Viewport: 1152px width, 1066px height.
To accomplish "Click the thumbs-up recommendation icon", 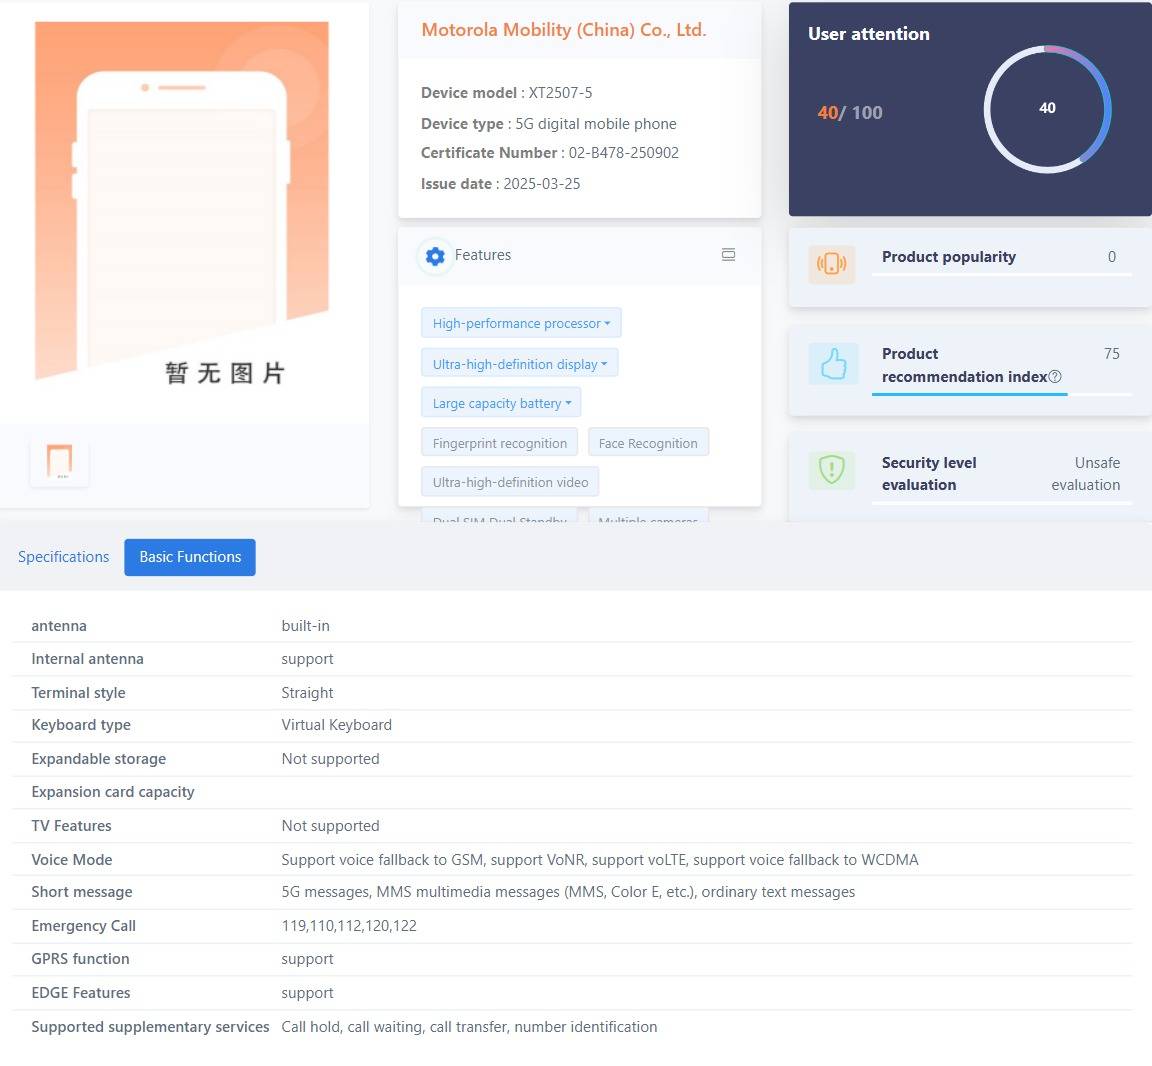I will (x=833, y=364).
